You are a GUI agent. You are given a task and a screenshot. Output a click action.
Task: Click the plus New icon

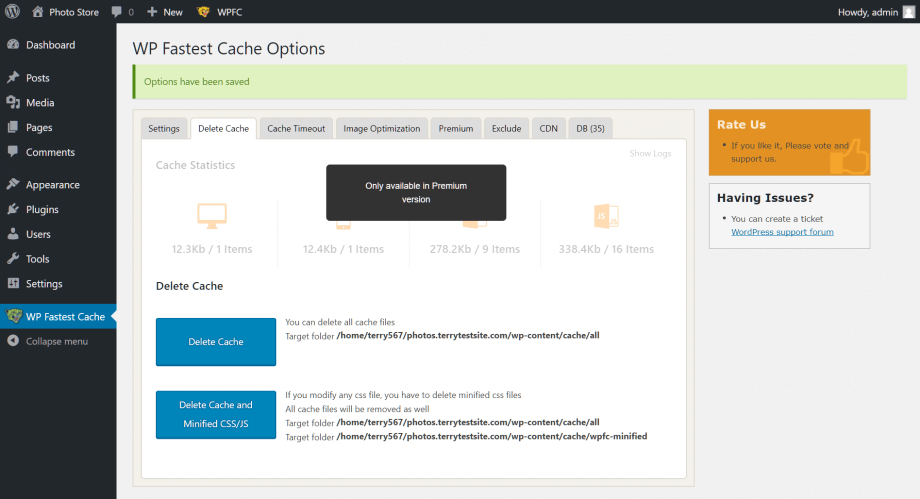click(x=152, y=12)
